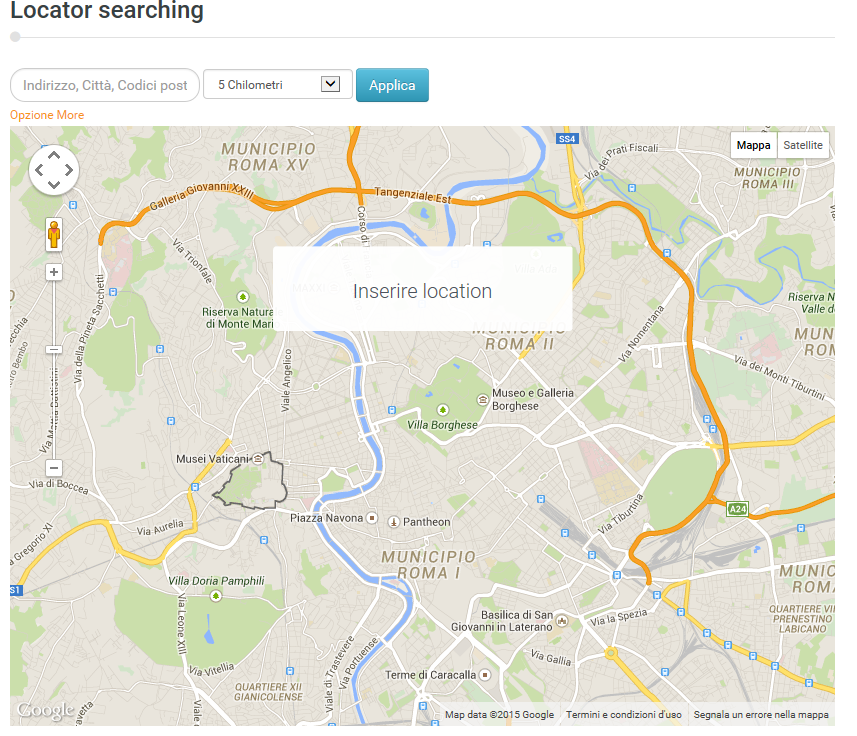Click the Villa Borghese park marker
The width and height of the screenshot is (857, 736).
click(443, 409)
